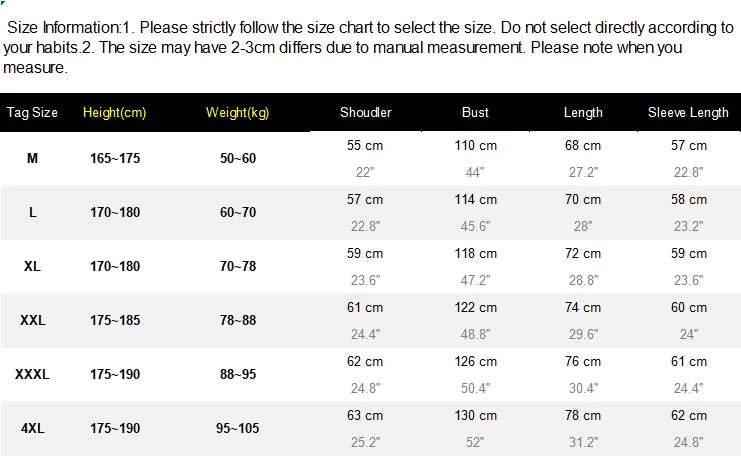This screenshot has height=457, width=741.
Task: Click the Sleeve Length column header
Action: 688,112
